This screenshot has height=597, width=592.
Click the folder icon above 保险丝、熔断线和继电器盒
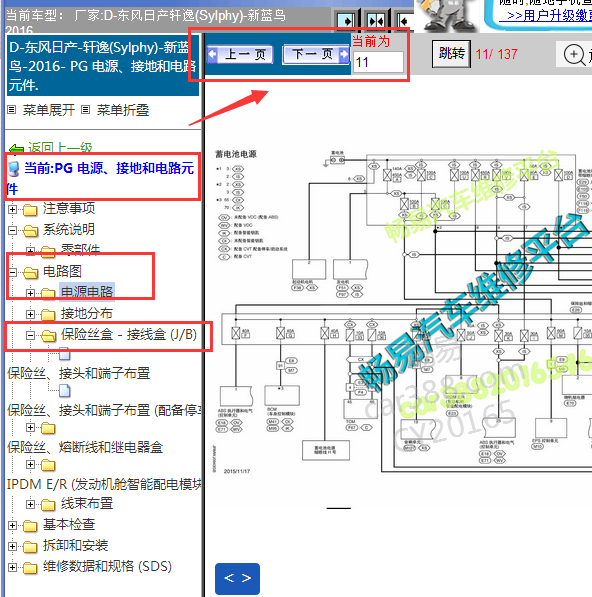pos(48,428)
